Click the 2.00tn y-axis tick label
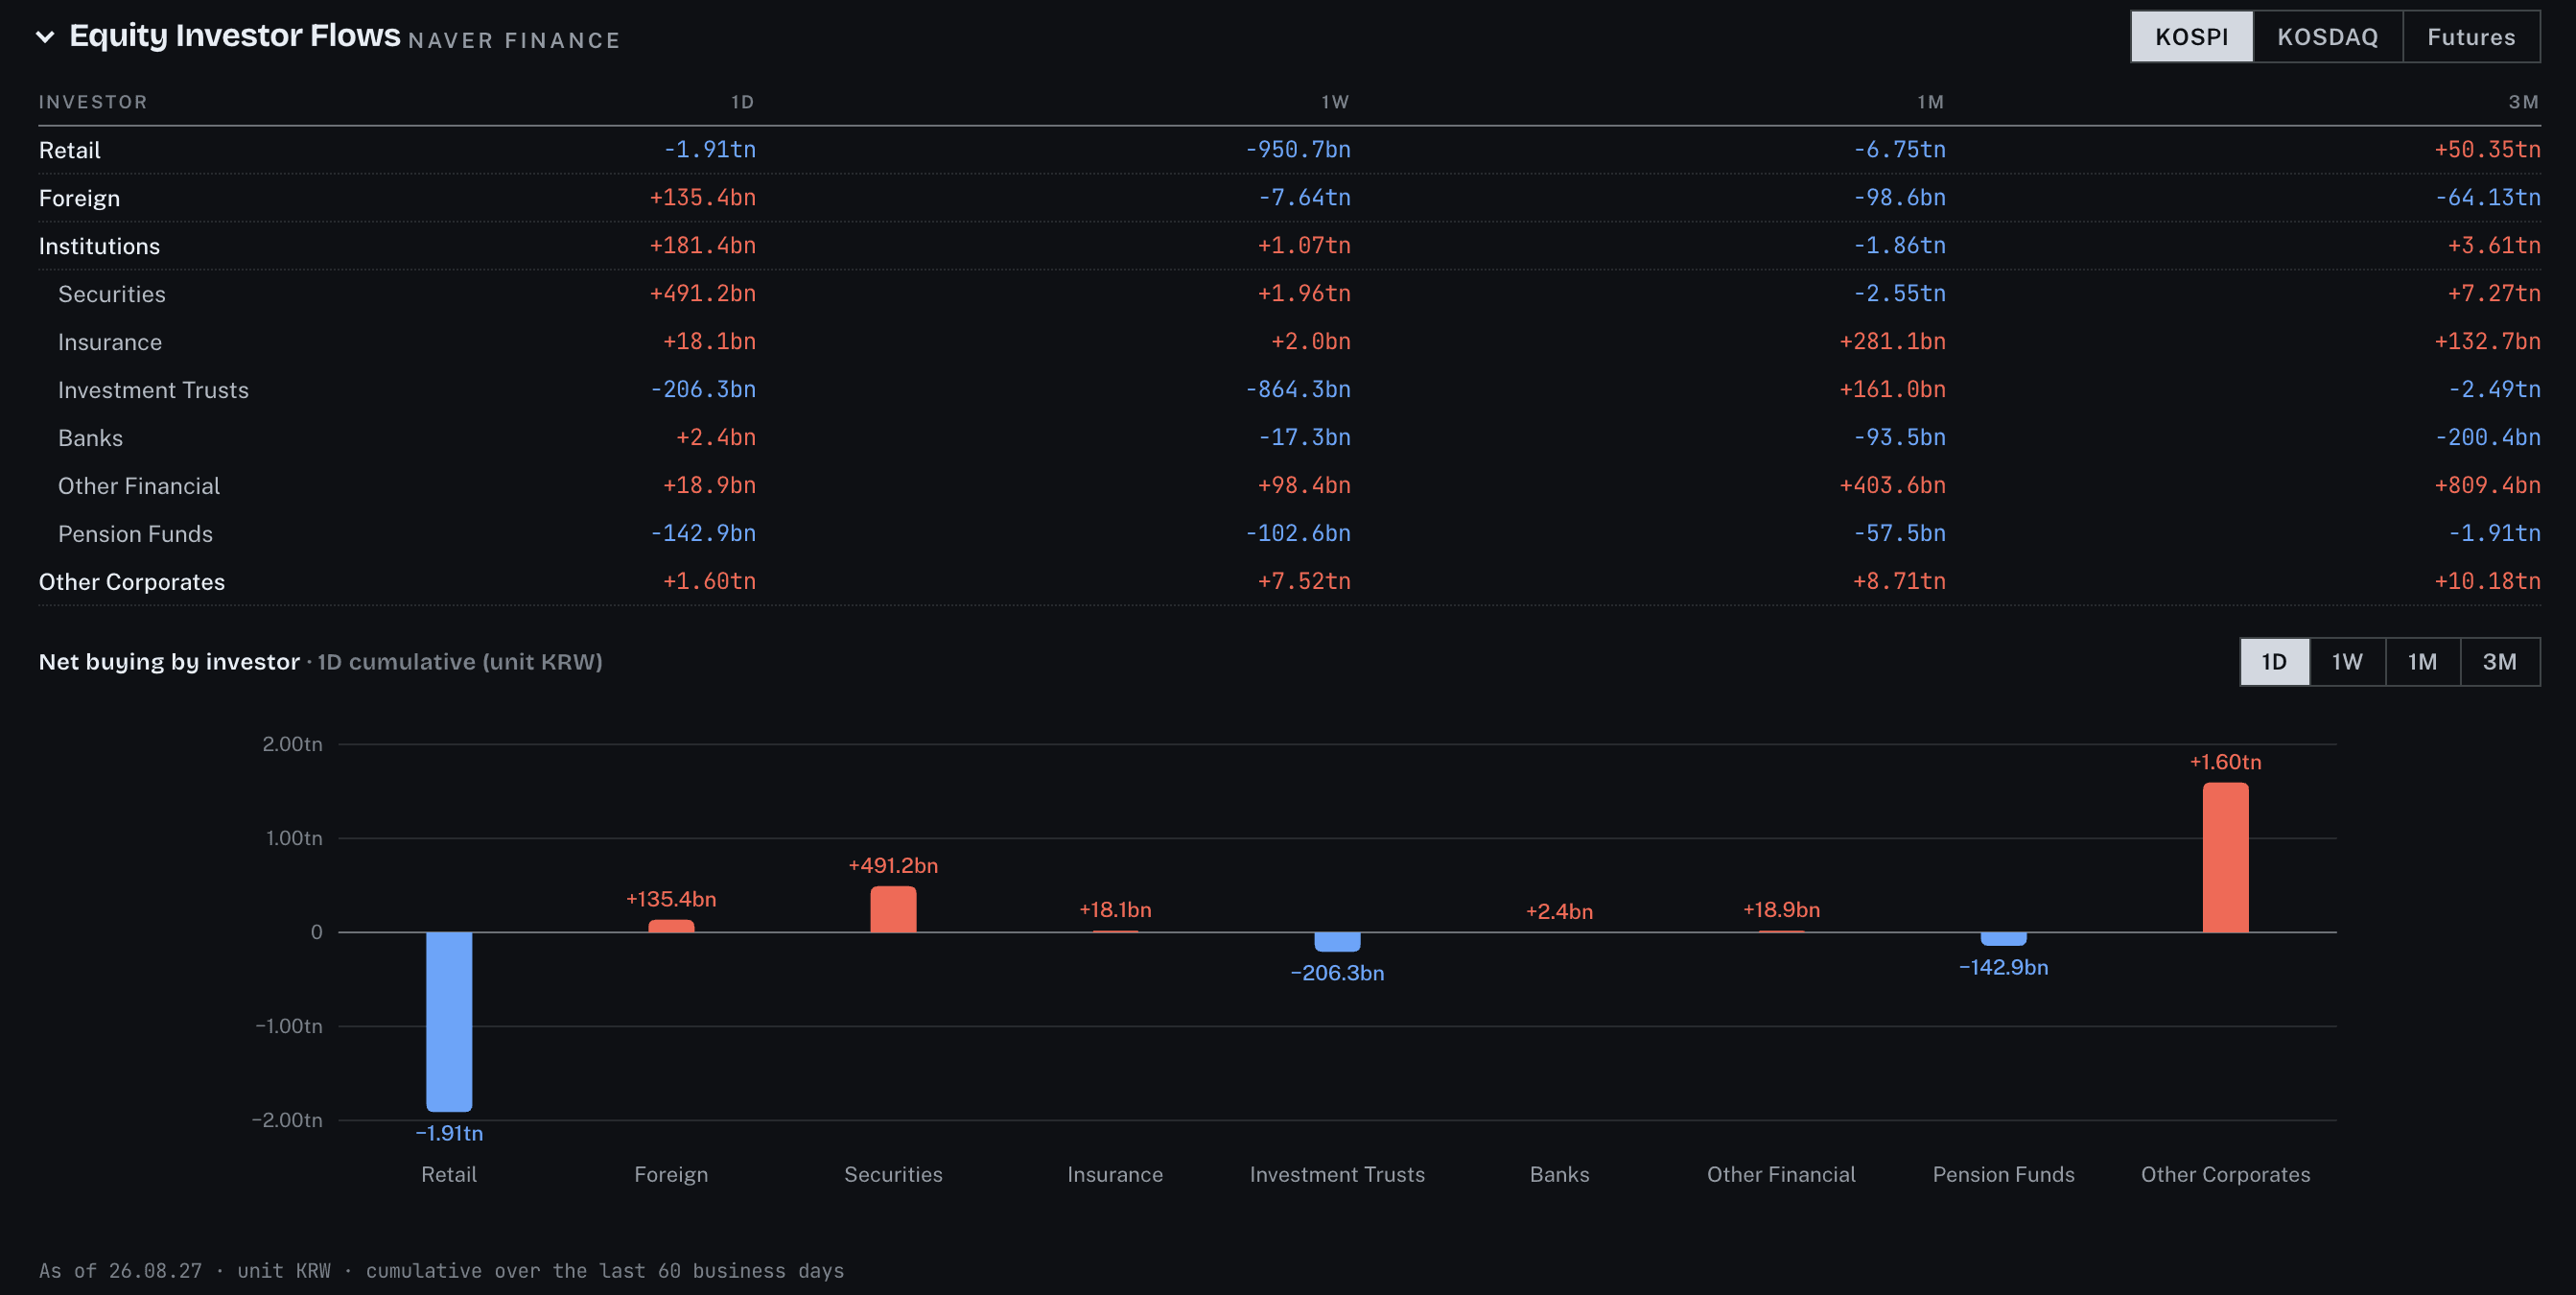 [292, 744]
